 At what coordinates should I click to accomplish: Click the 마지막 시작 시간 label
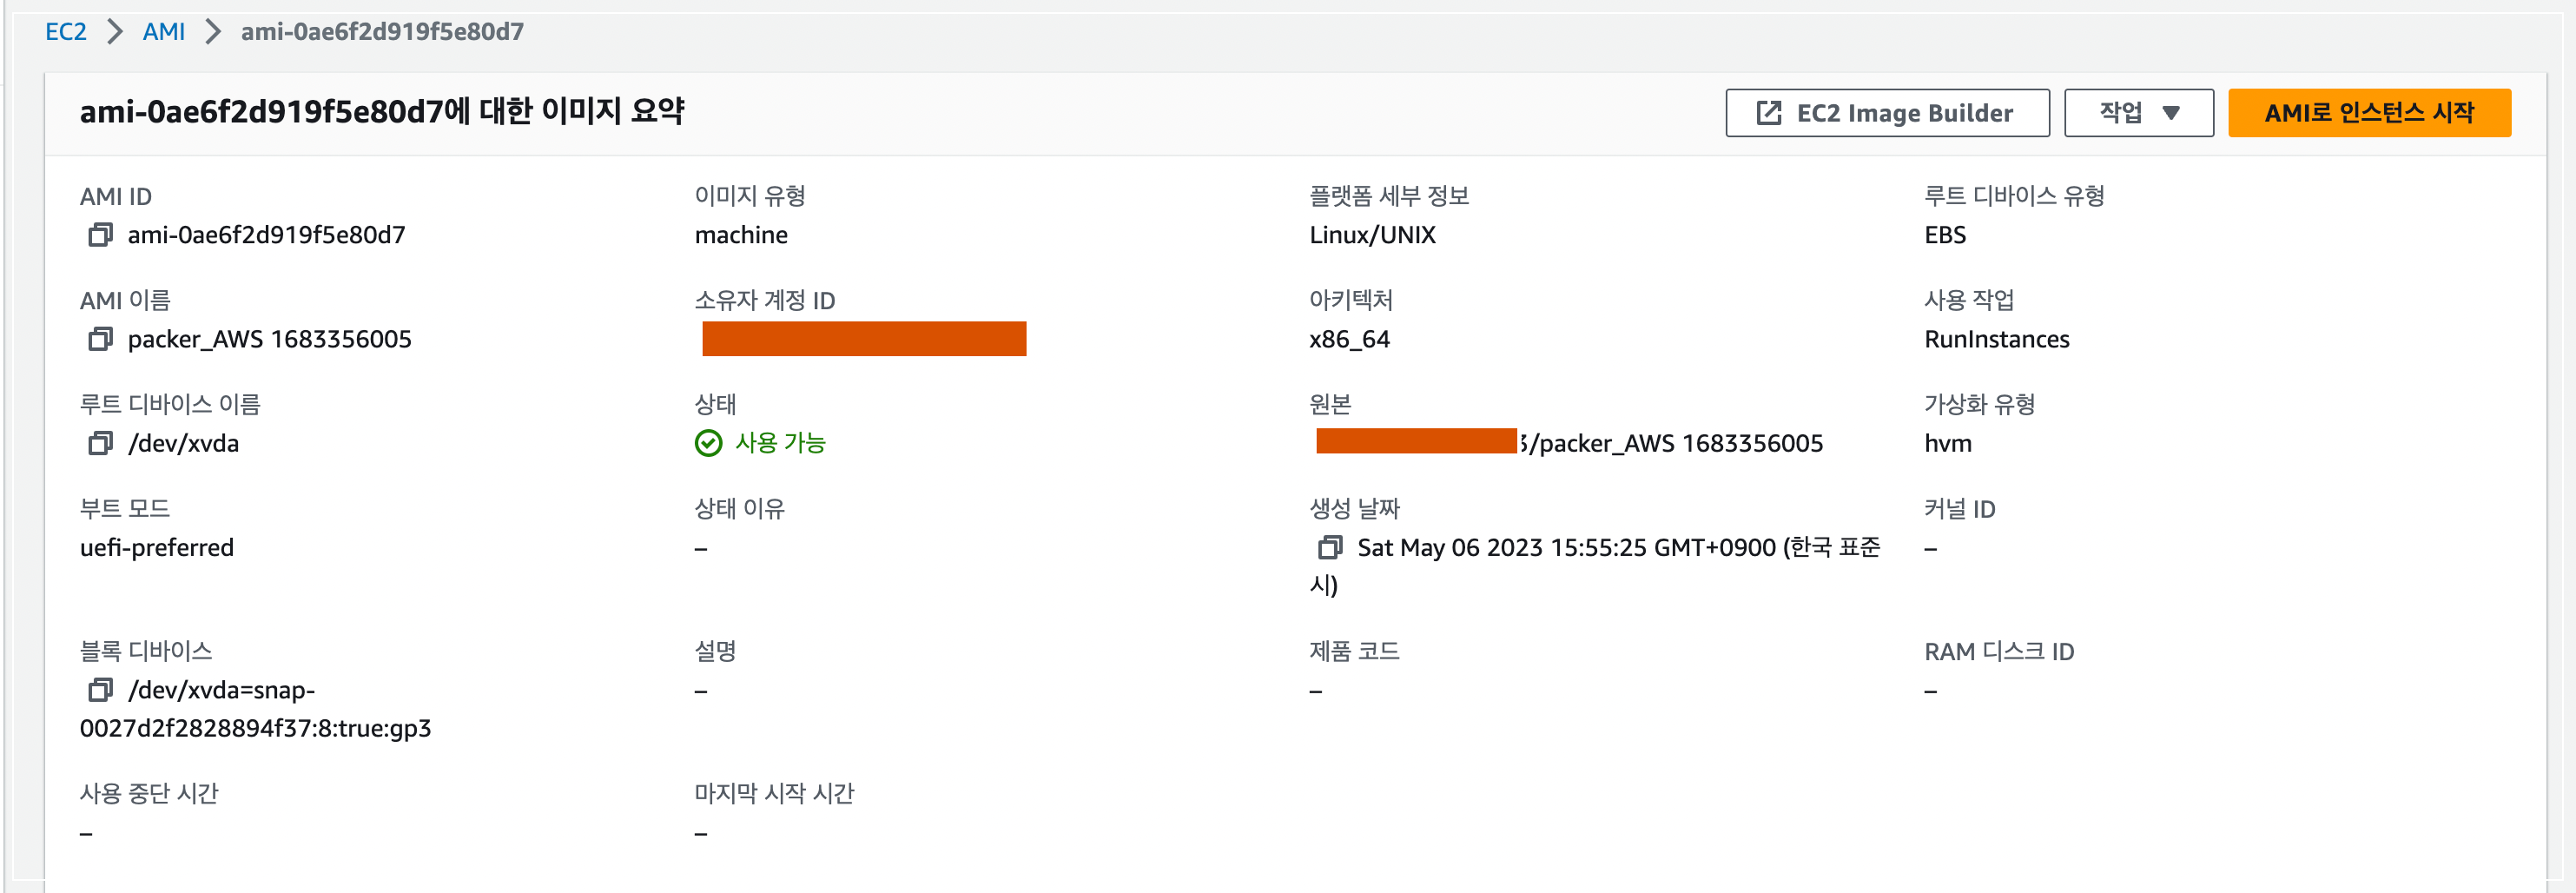pos(774,794)
